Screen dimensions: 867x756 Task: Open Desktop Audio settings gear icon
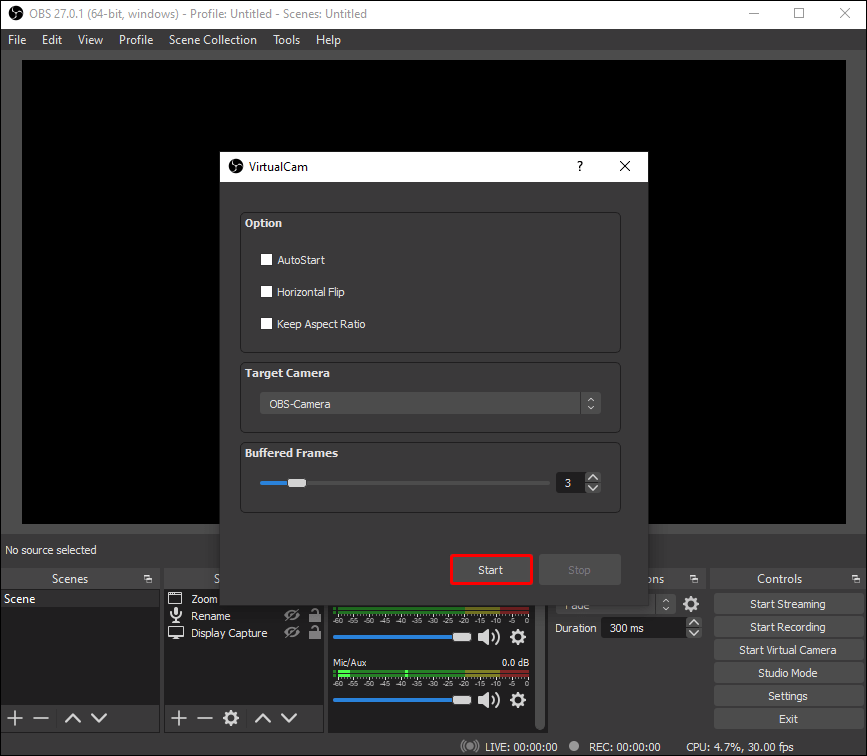517,637
